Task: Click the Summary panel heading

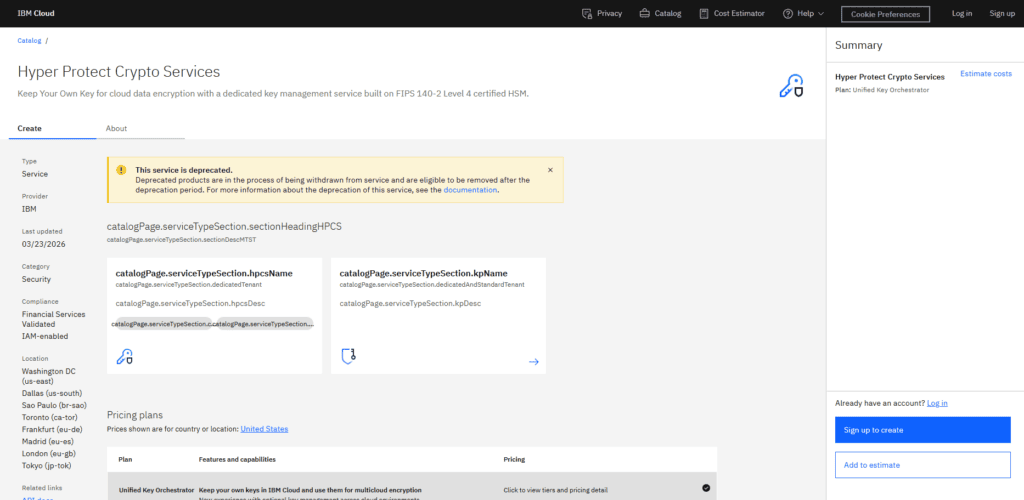Action: (x=859, y=46)
